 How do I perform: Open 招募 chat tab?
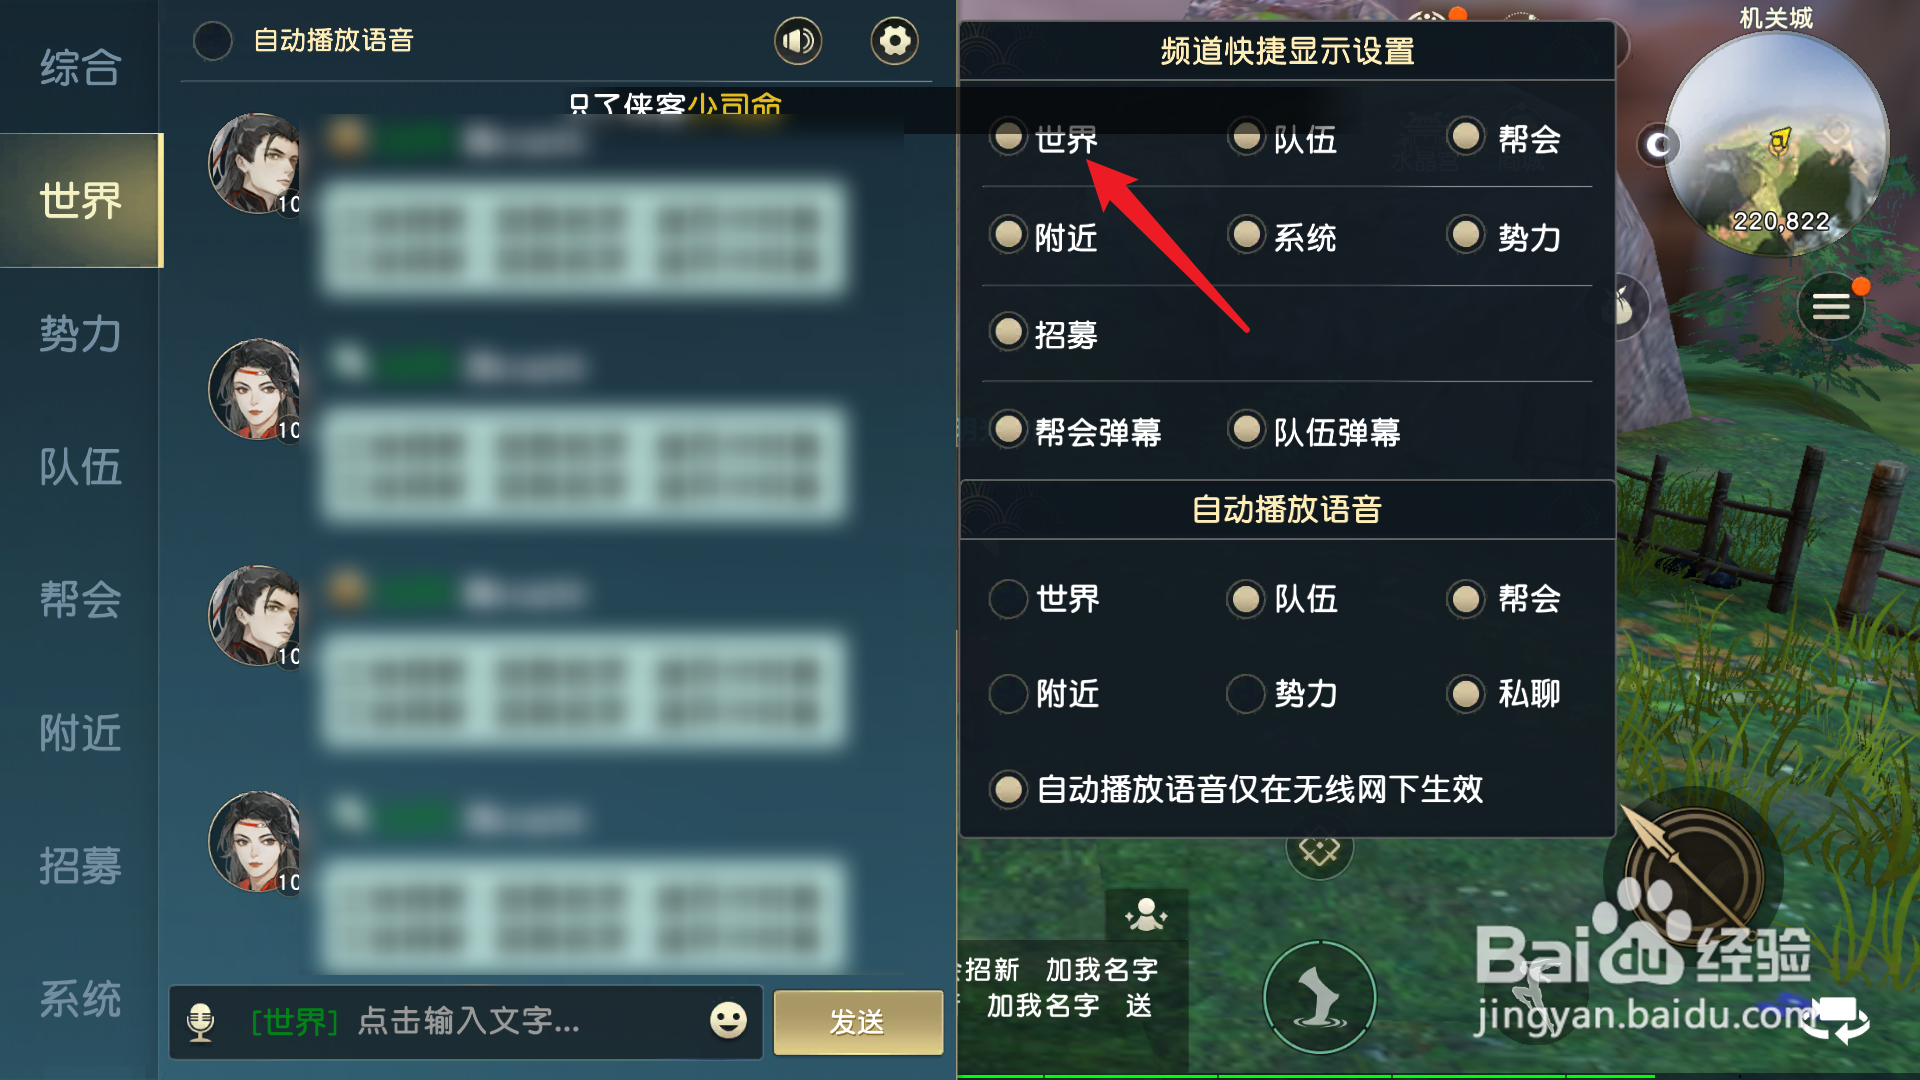click(80, 866)
